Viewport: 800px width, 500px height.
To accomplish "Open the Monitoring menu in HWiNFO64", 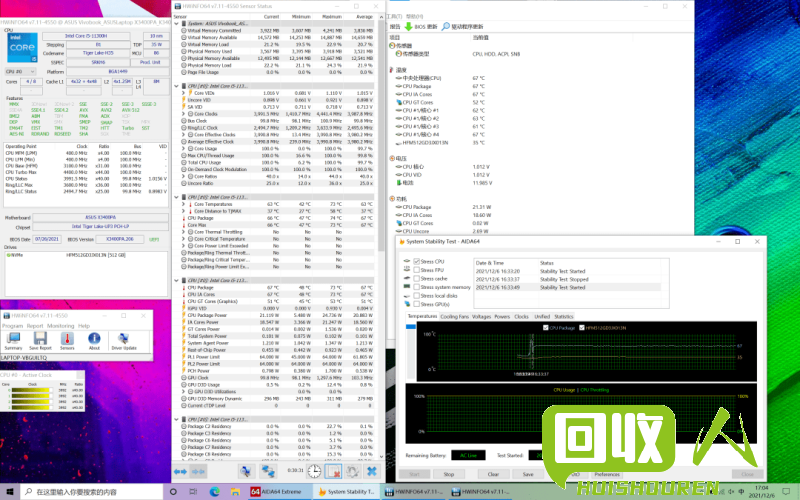I will [x=61, y=326].
